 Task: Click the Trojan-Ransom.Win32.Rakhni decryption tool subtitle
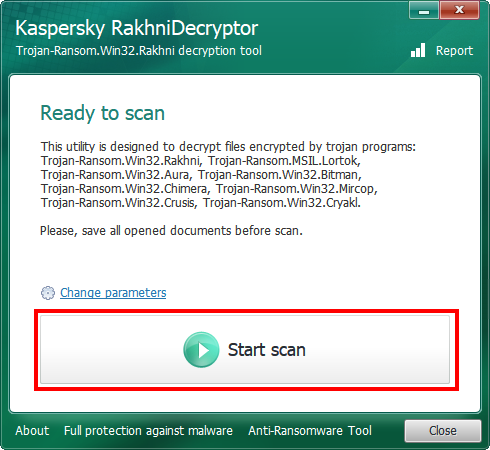(139, 51)
